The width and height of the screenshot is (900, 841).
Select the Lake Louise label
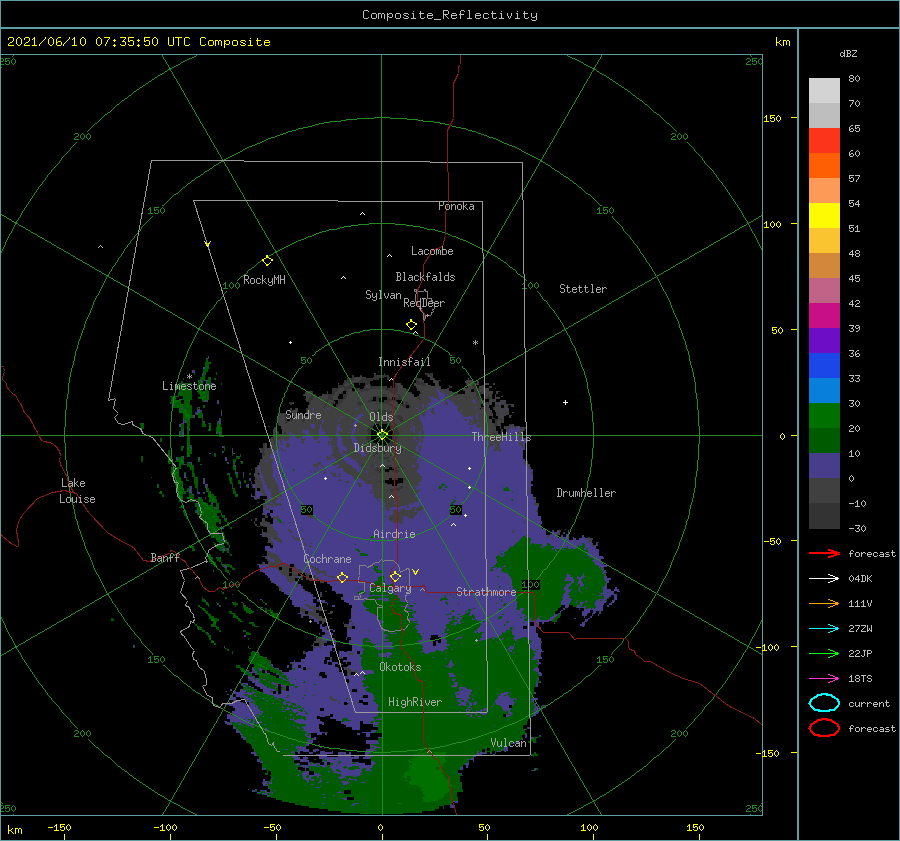(x=77, y=491)
